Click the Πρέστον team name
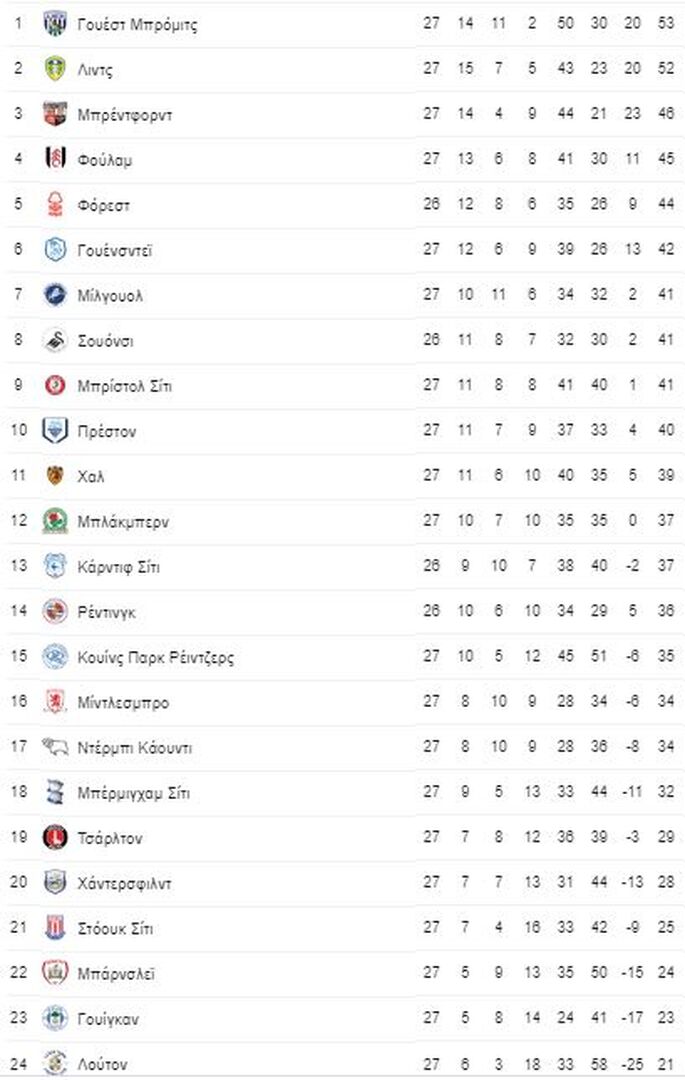Screen dimensions: 685x1080 pyautogui.click(x=107, y=432)
